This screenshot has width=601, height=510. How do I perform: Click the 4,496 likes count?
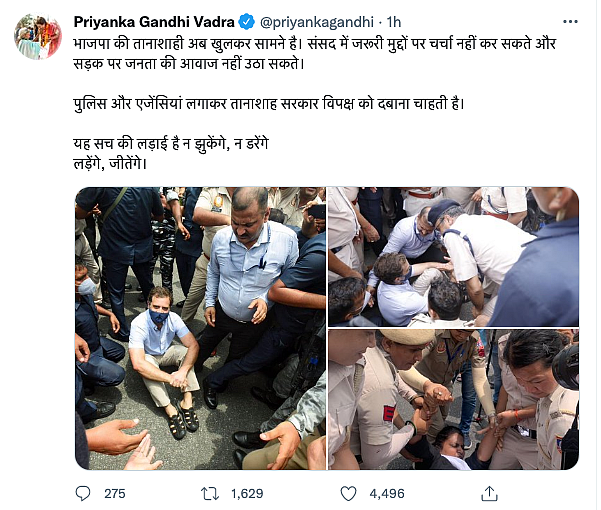tap(387, 494)
